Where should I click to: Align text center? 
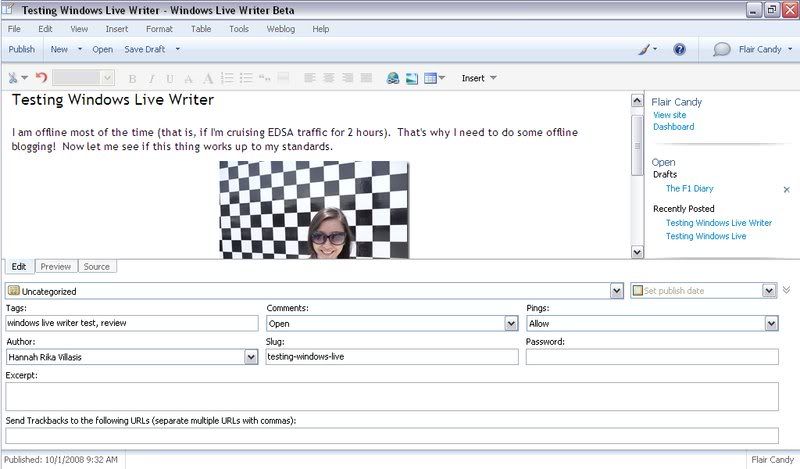click(x=329, y=78)
